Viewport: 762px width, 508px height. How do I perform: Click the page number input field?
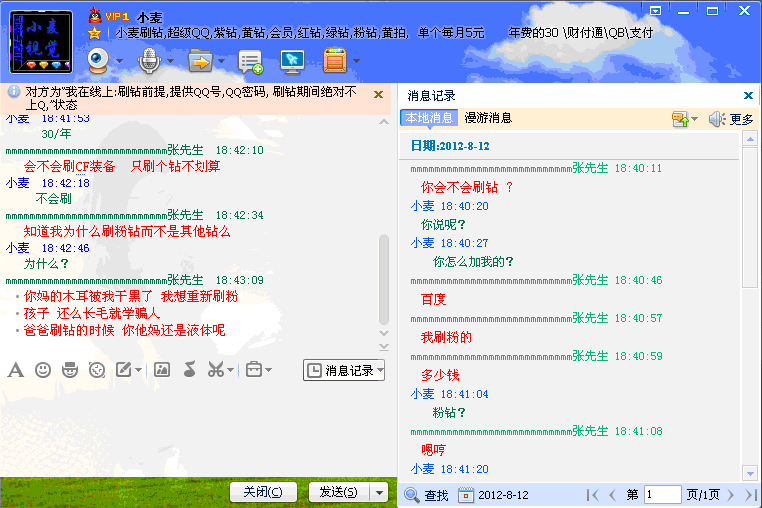tap(662, 495)
